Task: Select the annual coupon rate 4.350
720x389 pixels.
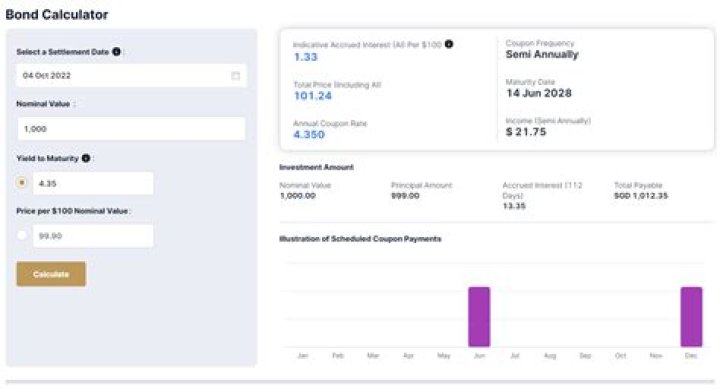Action: coord(309,135)
